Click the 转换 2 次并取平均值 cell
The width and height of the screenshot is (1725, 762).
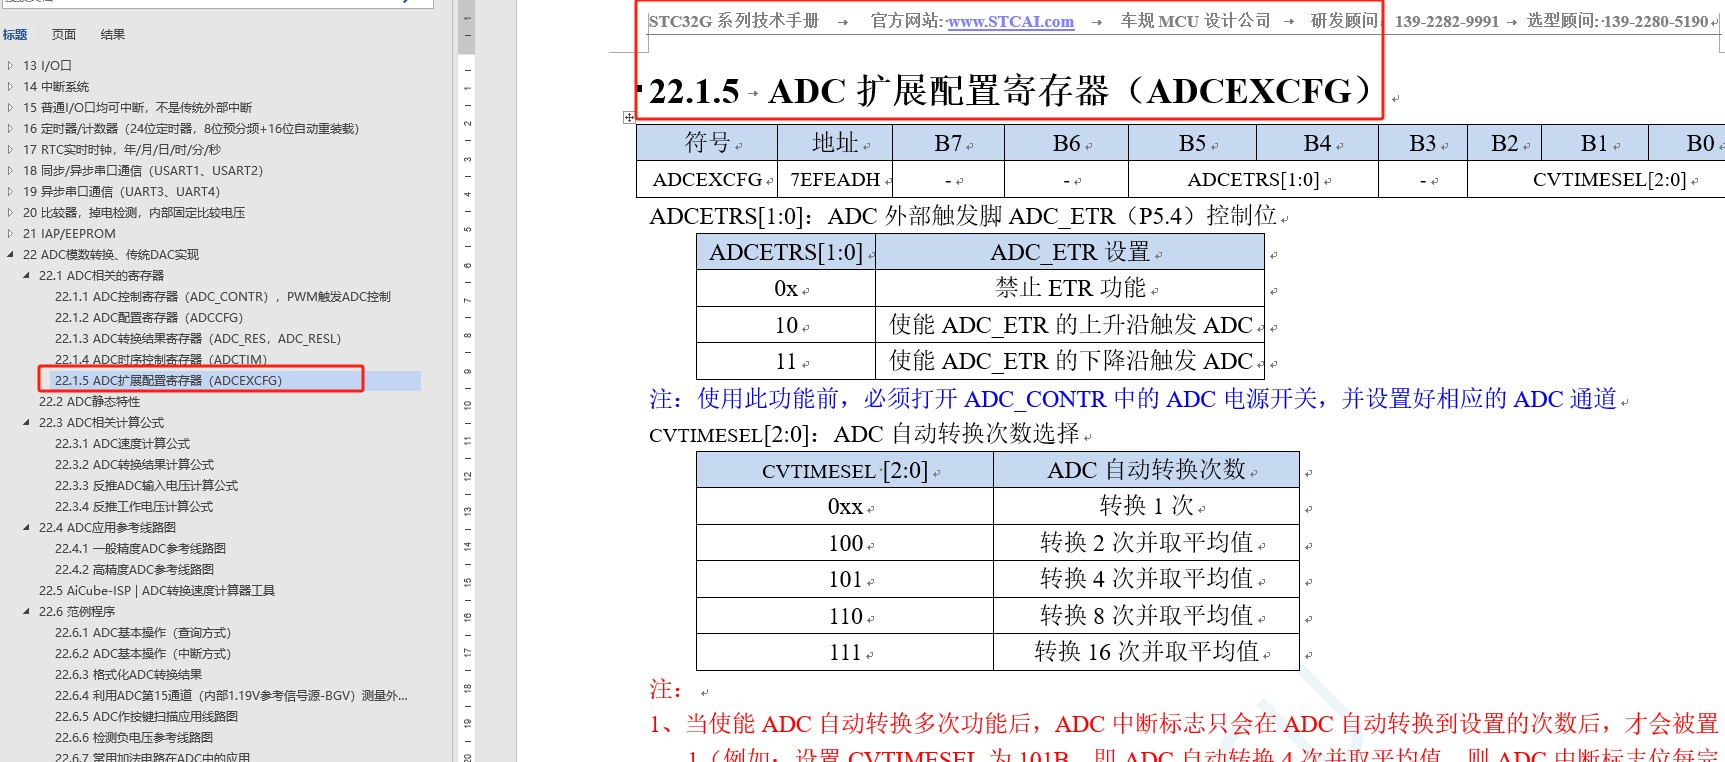[x=1146, y=543]
